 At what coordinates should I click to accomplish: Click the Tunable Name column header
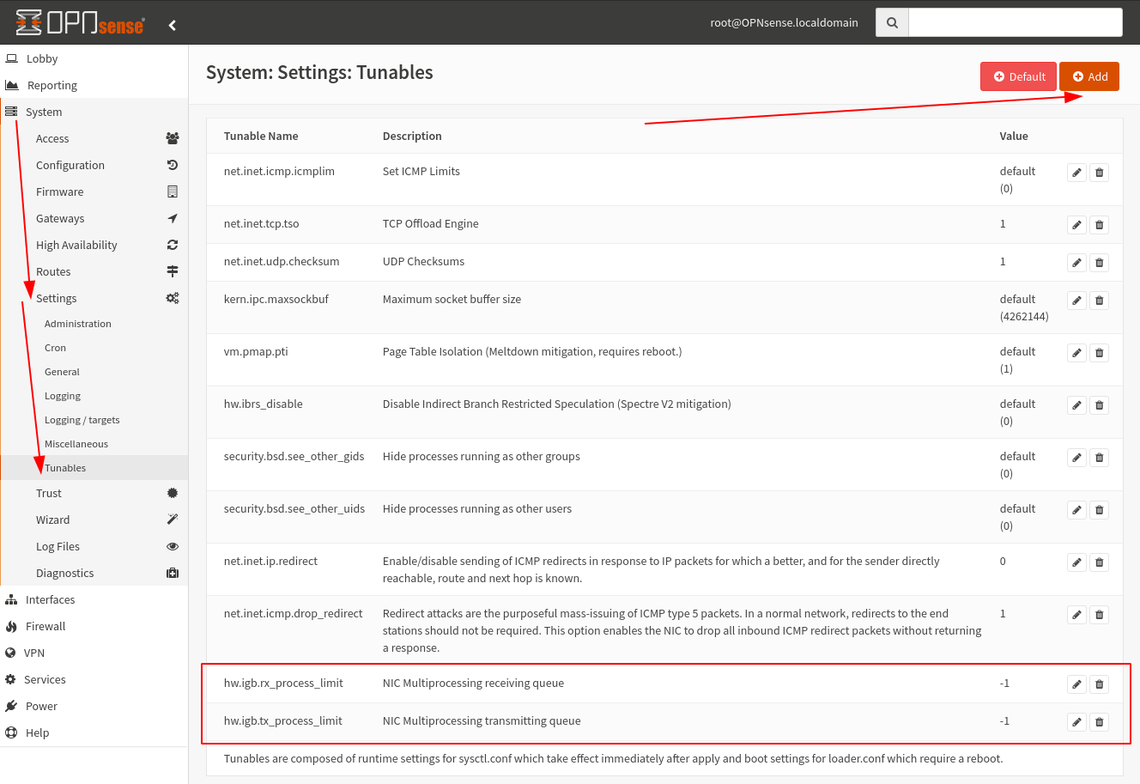coord(261,136)
